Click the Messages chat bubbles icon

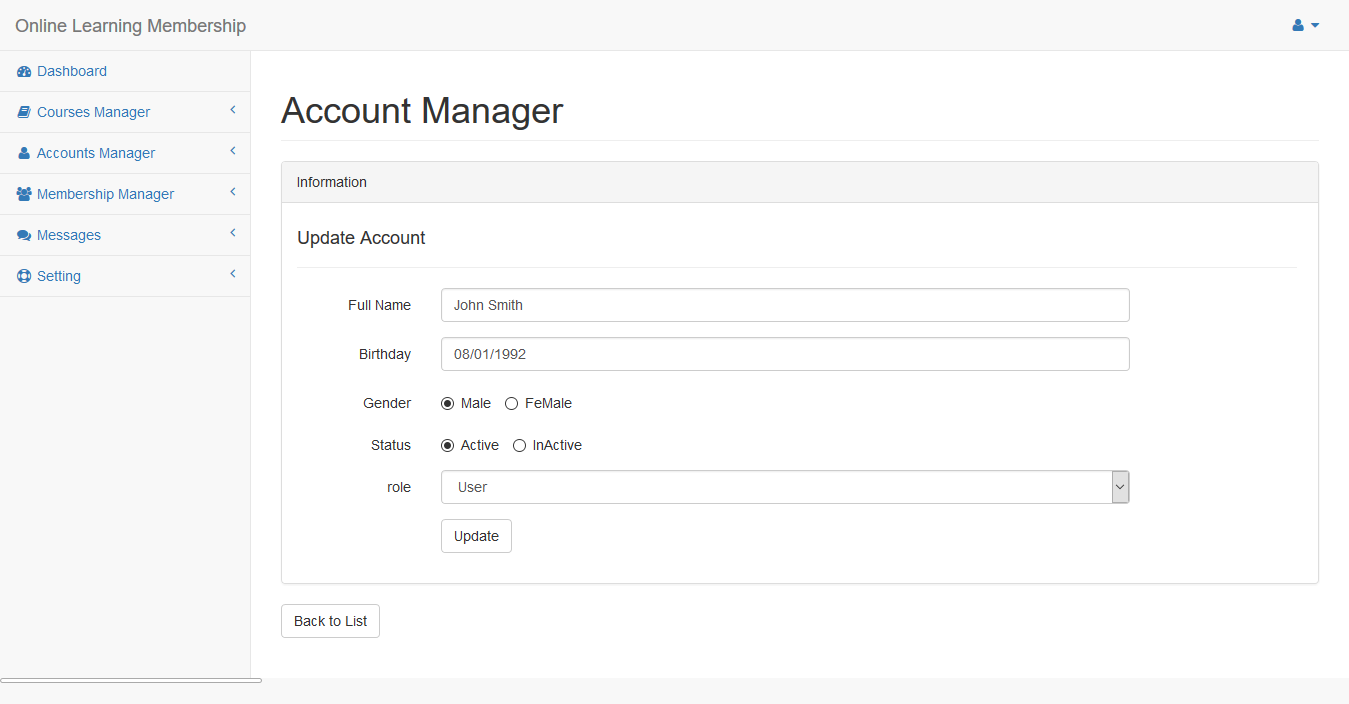tap(24, 236)
